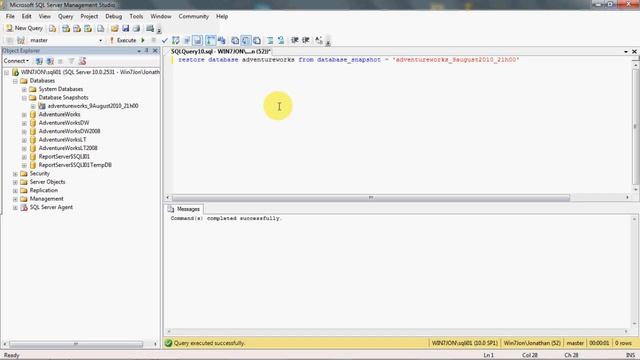Click the Change Connection icon beside master
The width and height of the screenshot is (640, 360).
point(21,40)
